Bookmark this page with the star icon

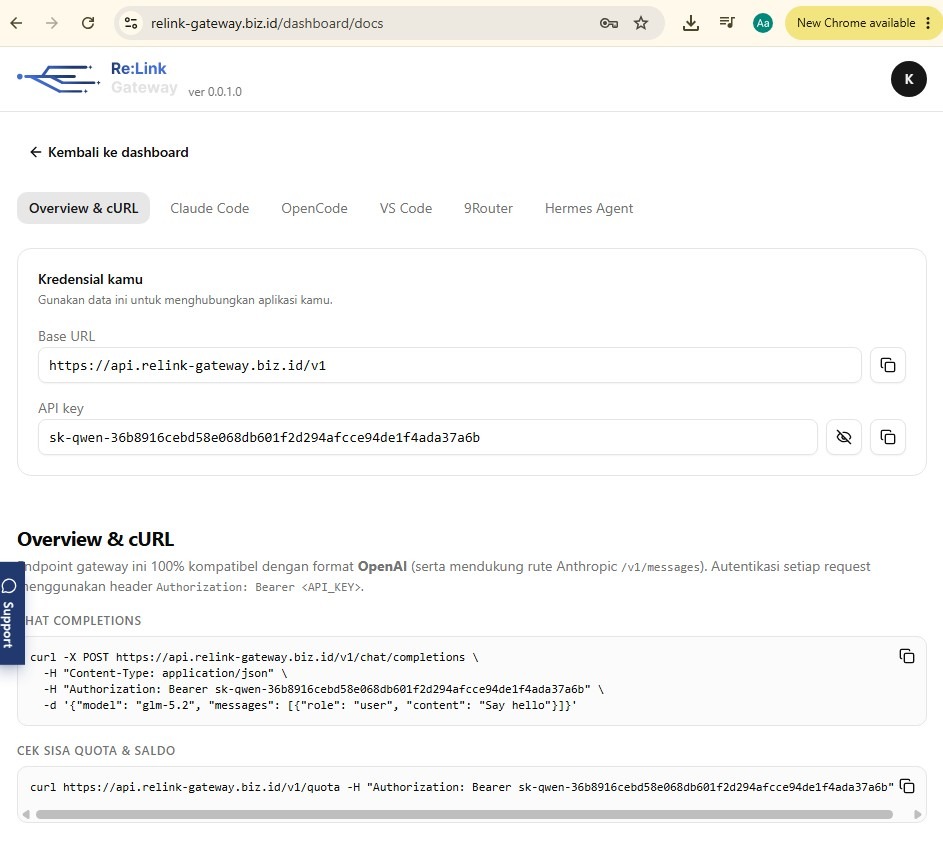641,23
